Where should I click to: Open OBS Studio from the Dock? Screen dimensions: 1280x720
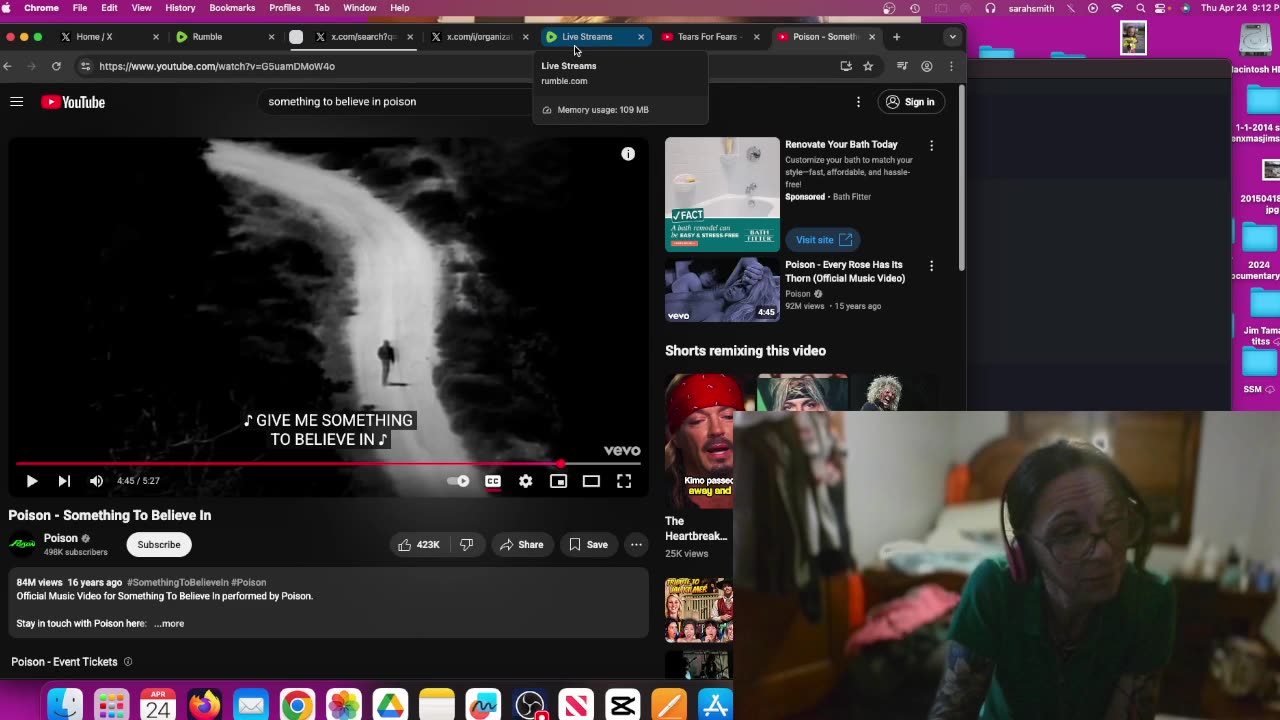[530, 705]
